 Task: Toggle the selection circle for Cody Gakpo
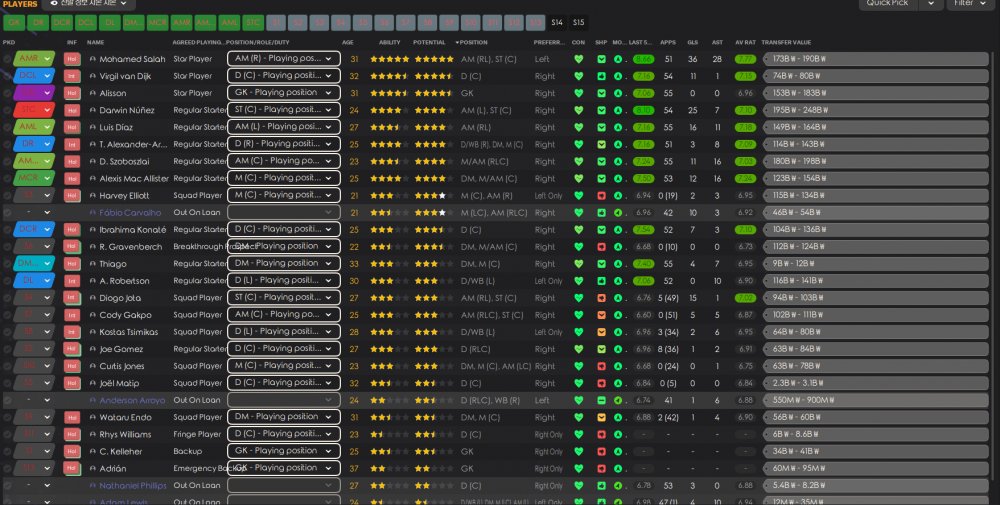point(7,315)
